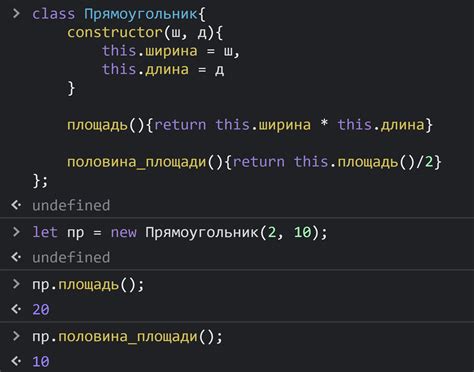Click the output arrow beside the result 20

tap(16, 309)
